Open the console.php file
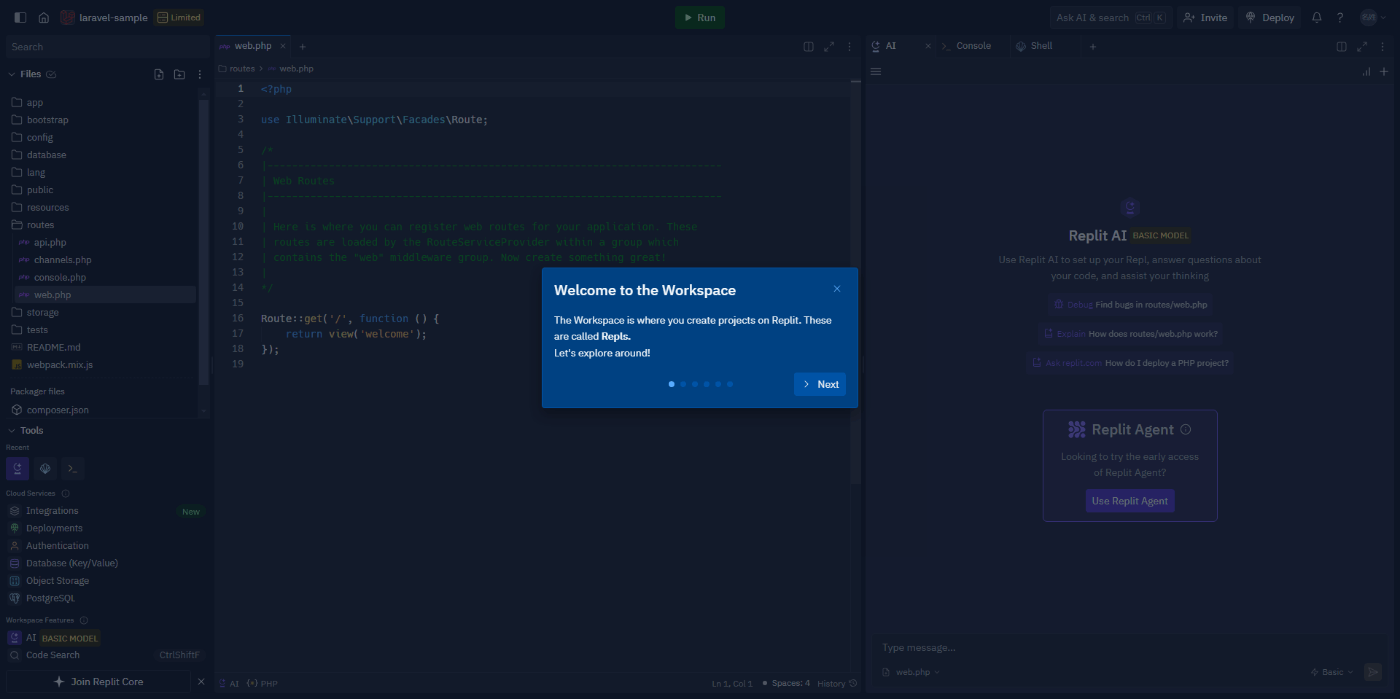This screenshot has height=699, width=1400. point(105,277)
